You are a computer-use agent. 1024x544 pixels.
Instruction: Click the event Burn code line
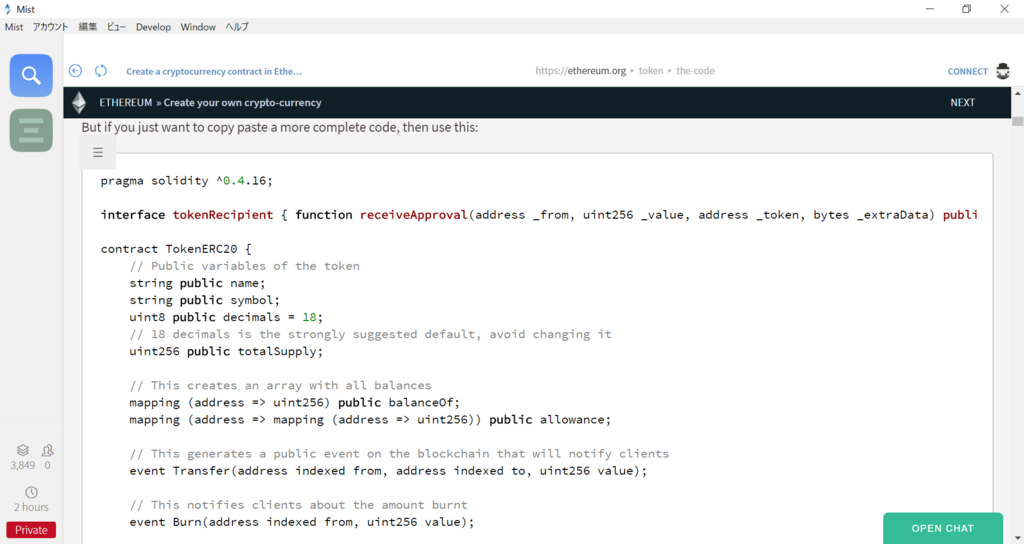point(302,522)
